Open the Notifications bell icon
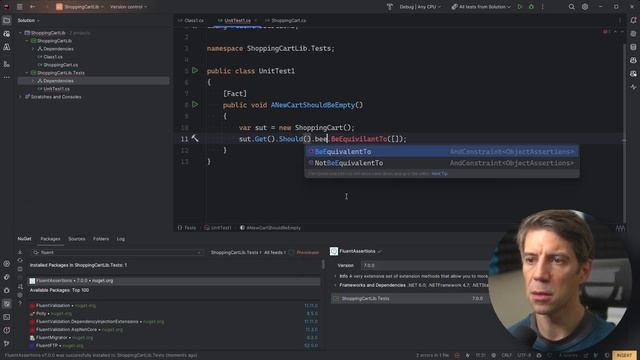This screenshot has height=360, width=640. [633, 20]
